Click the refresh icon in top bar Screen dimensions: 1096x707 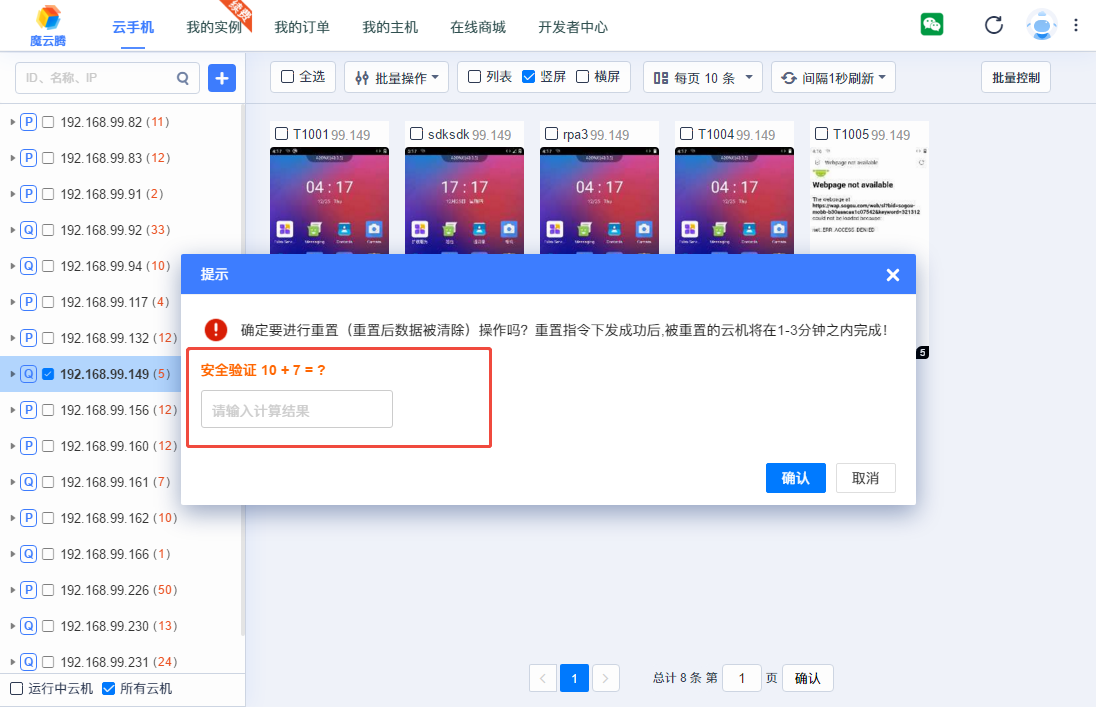tap(993, 25)
